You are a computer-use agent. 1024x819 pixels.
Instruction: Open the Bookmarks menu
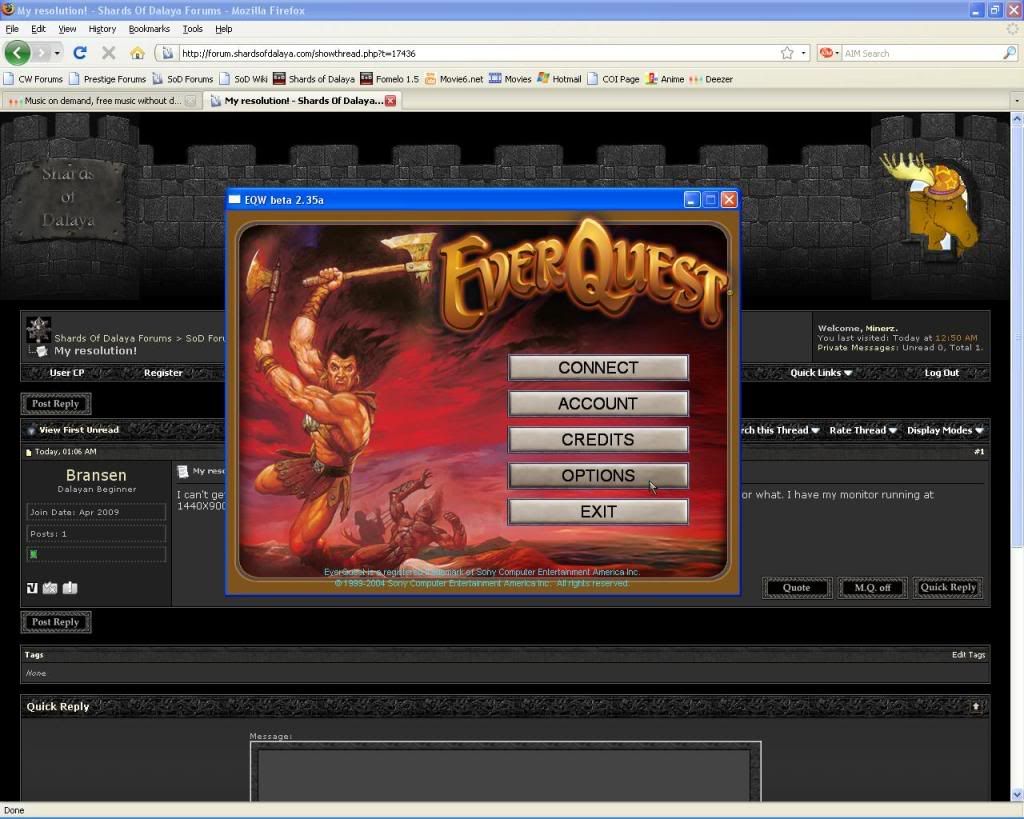click(x=149, y=29)
